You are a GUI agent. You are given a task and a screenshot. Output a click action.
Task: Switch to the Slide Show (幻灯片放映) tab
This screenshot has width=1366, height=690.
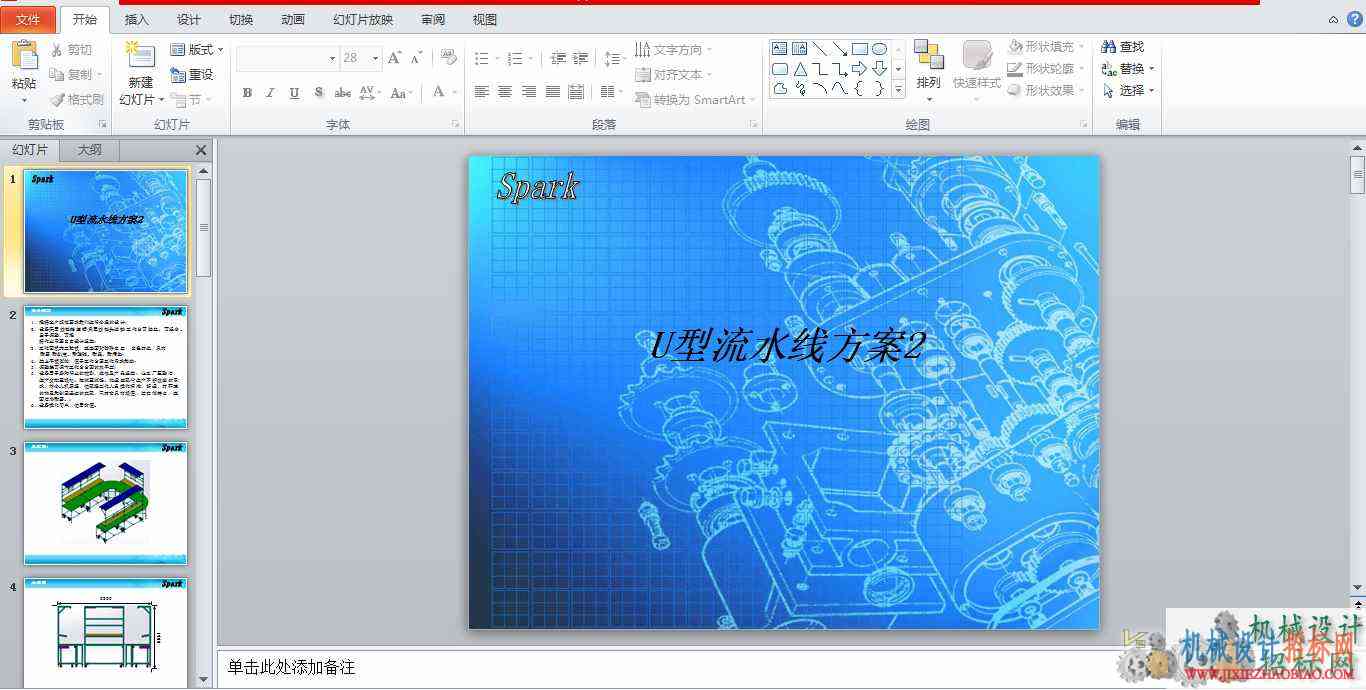pos(363,20)
